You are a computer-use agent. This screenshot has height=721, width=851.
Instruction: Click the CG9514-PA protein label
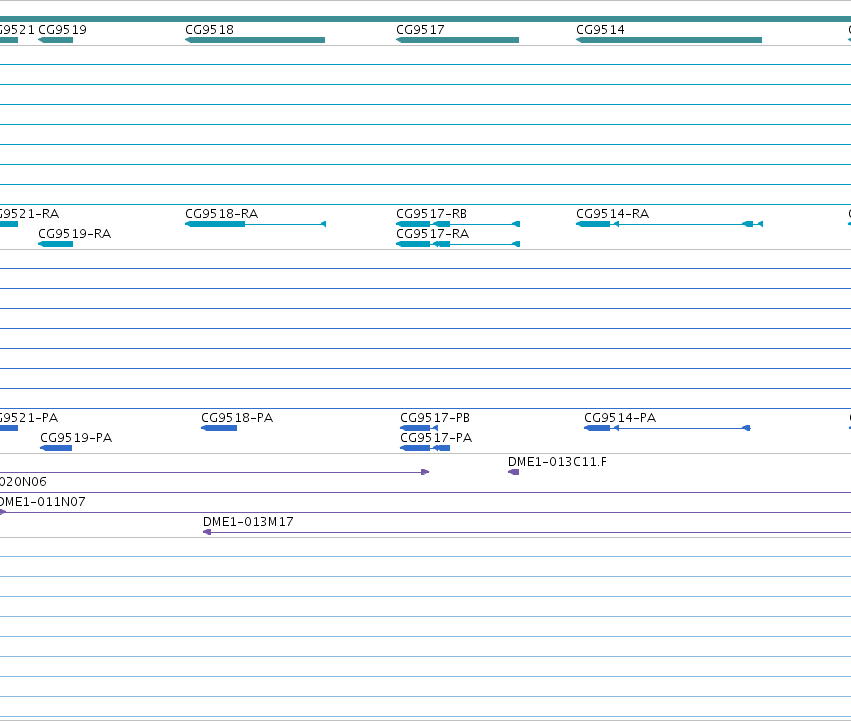point(620,418)
